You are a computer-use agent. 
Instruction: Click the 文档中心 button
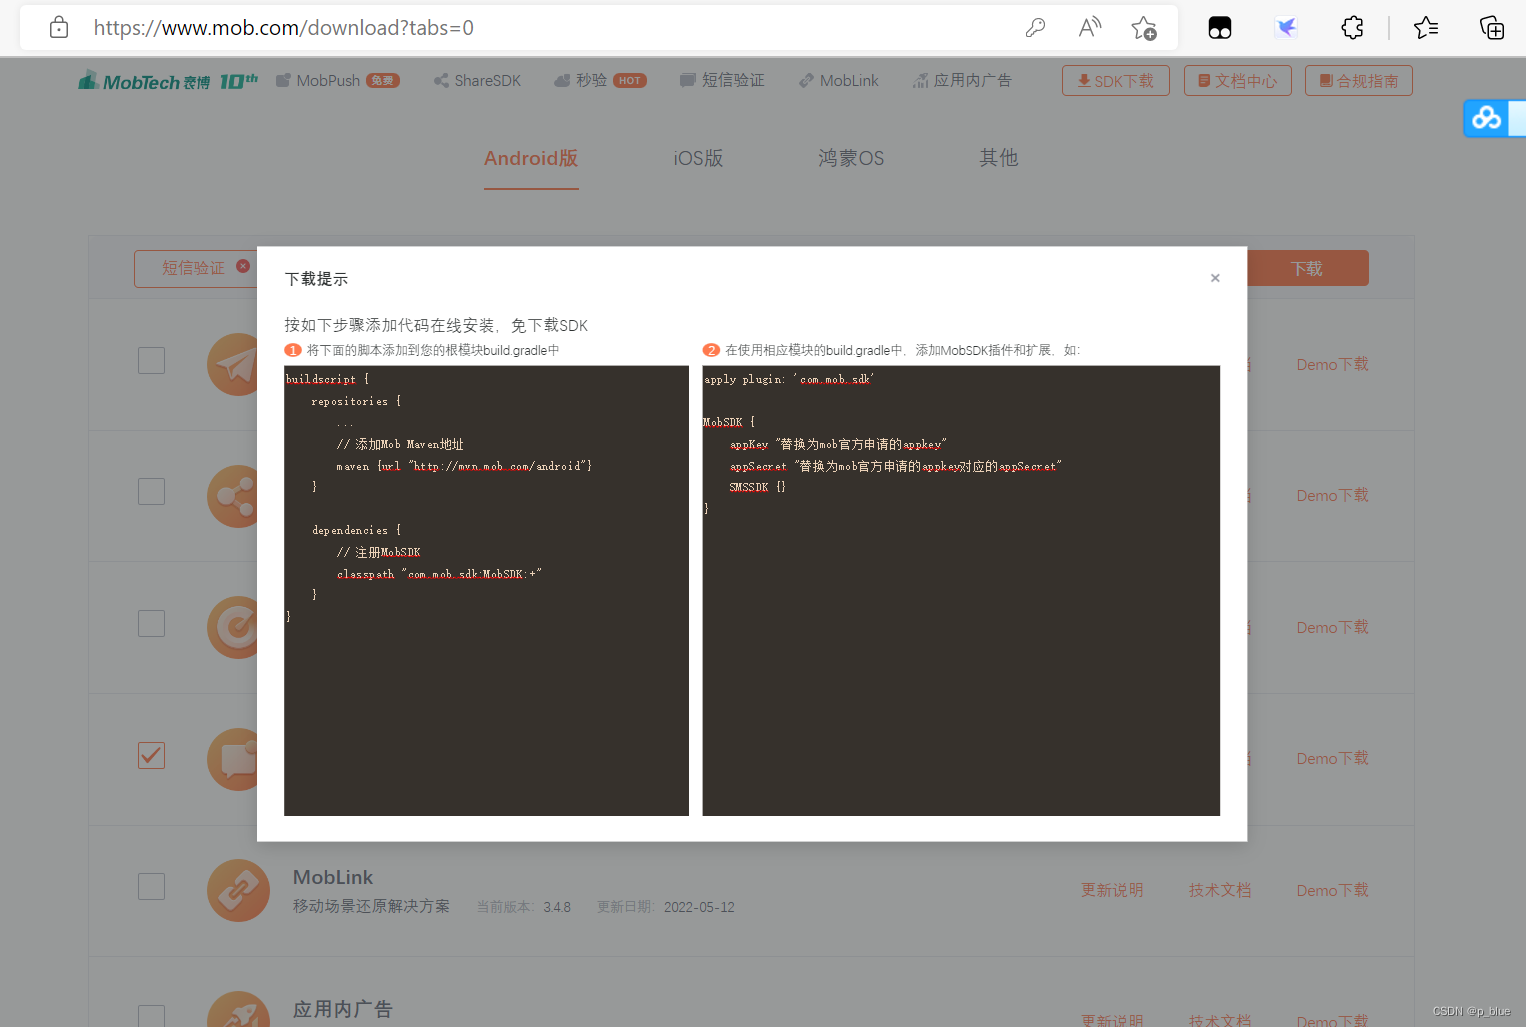[x=1238, y=81]
